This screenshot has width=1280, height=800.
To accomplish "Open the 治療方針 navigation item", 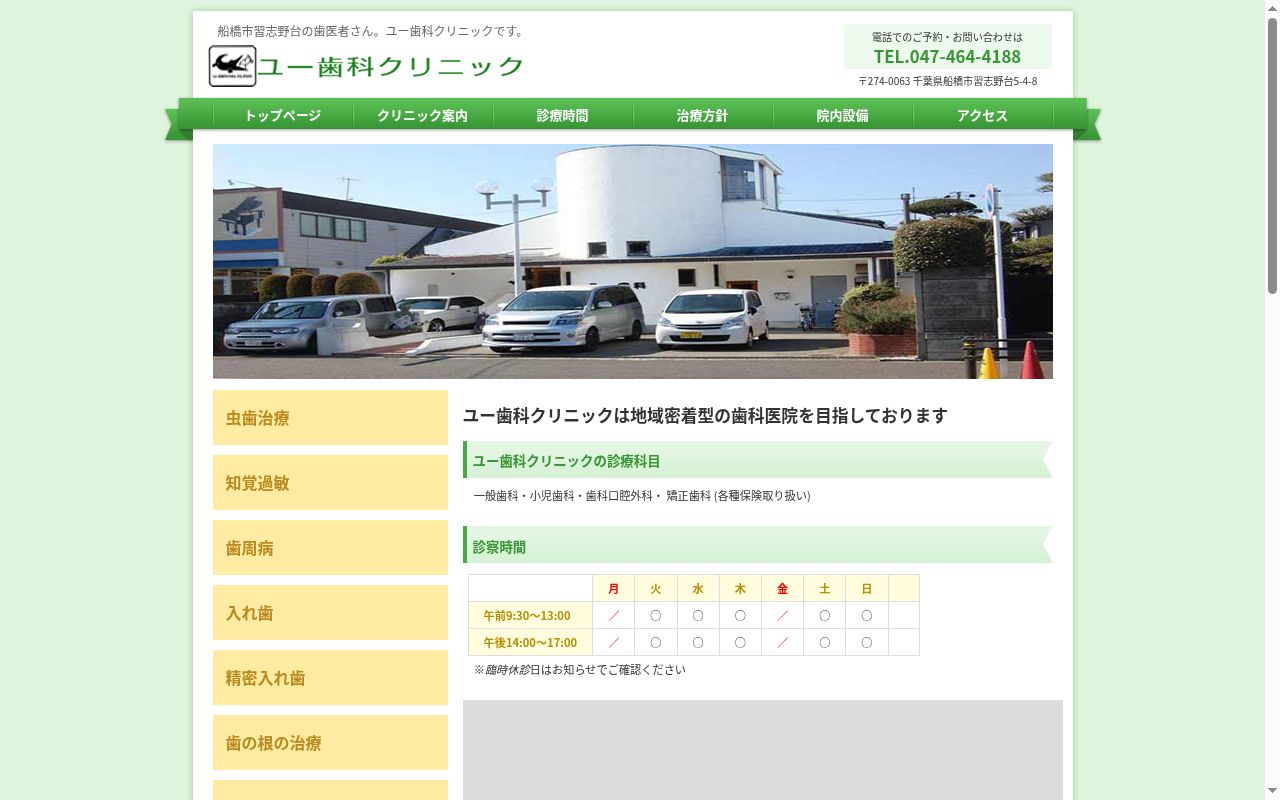I will (x=703, y=116).
